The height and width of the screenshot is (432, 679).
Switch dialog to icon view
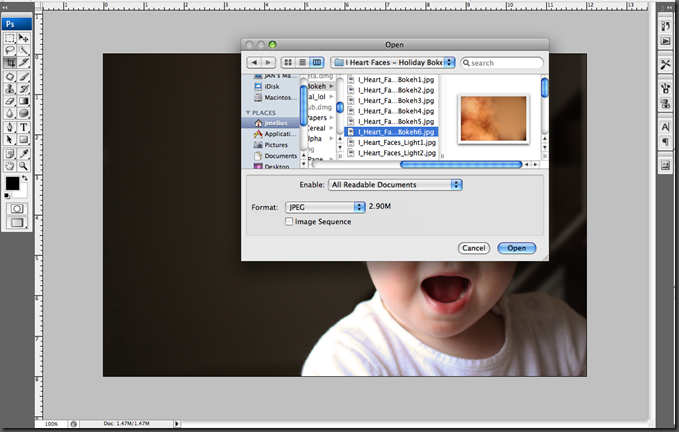pyautogui.click(x=288, y=62)
